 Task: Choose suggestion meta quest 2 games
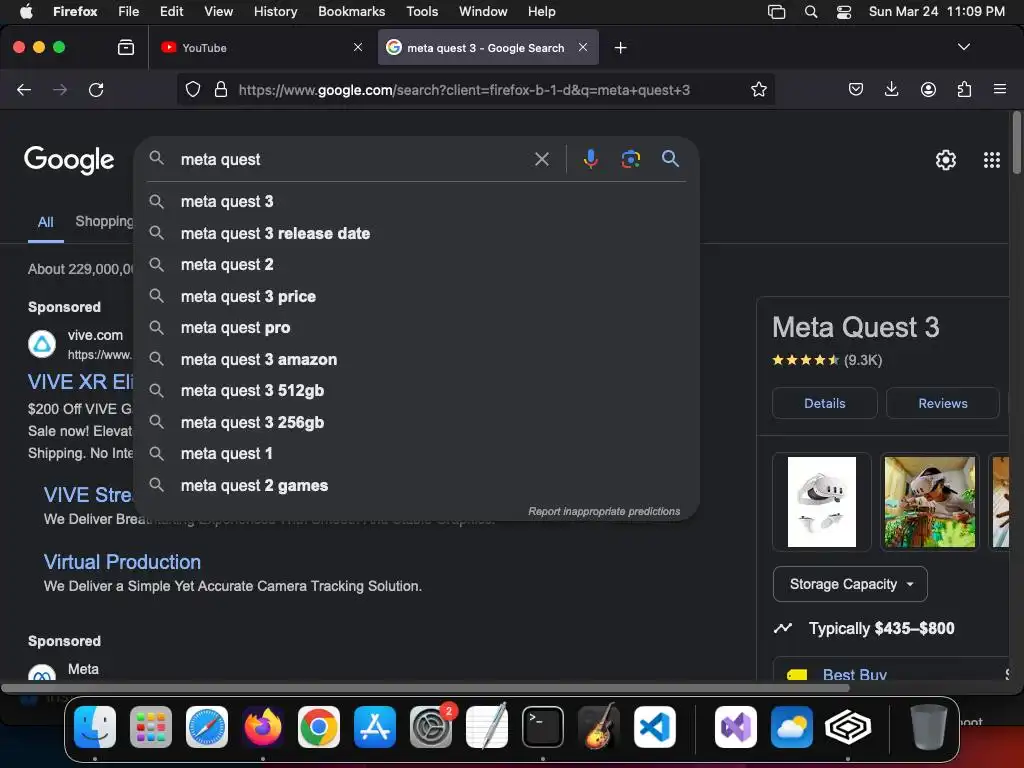click(x=416, y=485)
